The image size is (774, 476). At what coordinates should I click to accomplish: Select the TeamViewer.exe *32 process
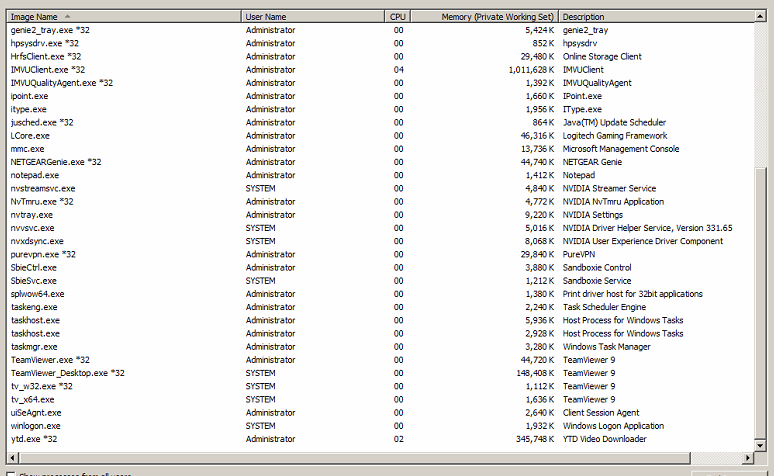tap(380, 360)
